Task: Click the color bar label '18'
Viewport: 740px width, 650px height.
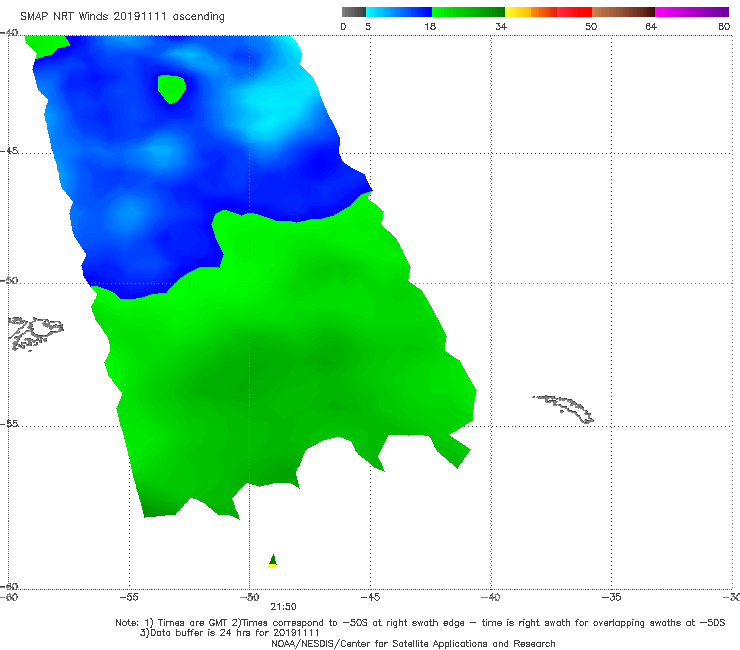Action: [x=430, y=26]
